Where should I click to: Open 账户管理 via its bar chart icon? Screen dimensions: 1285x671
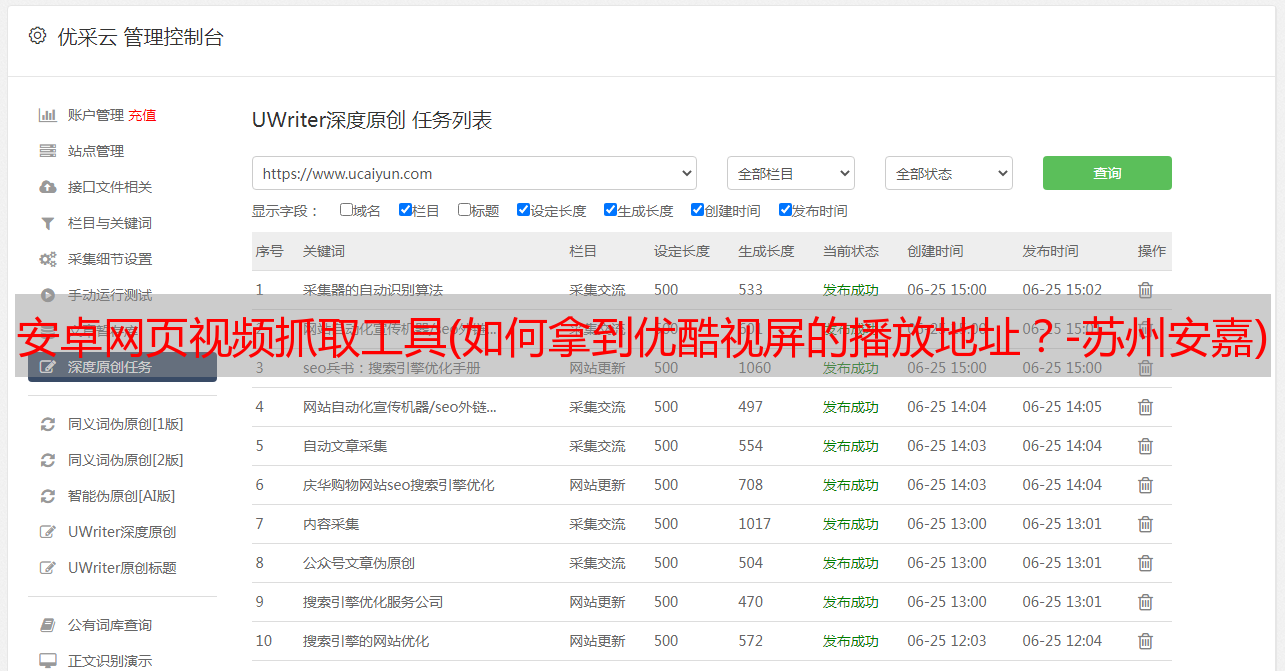tap(47, 115)
